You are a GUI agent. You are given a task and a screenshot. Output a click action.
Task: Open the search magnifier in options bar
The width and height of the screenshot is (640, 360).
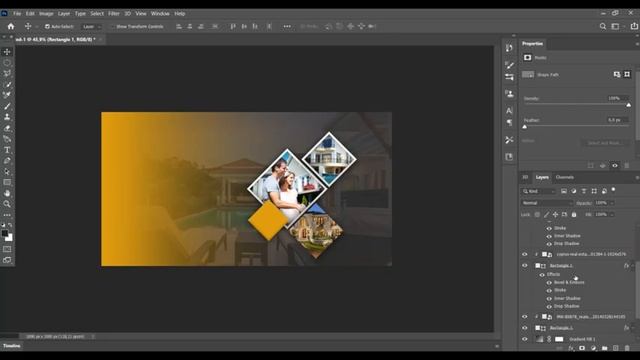point(602,27)
